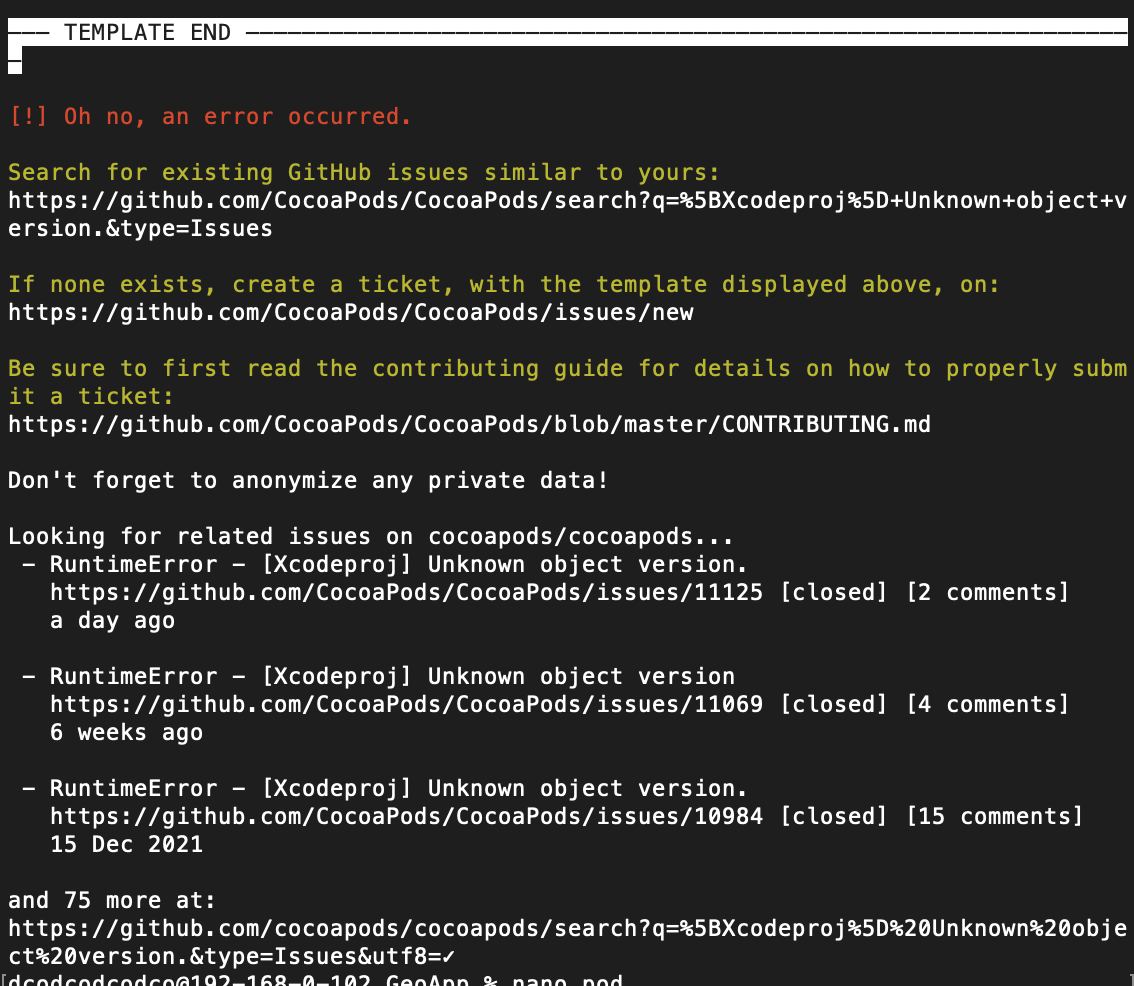Click the 'it a ticket:' line

tap(91, 396)
